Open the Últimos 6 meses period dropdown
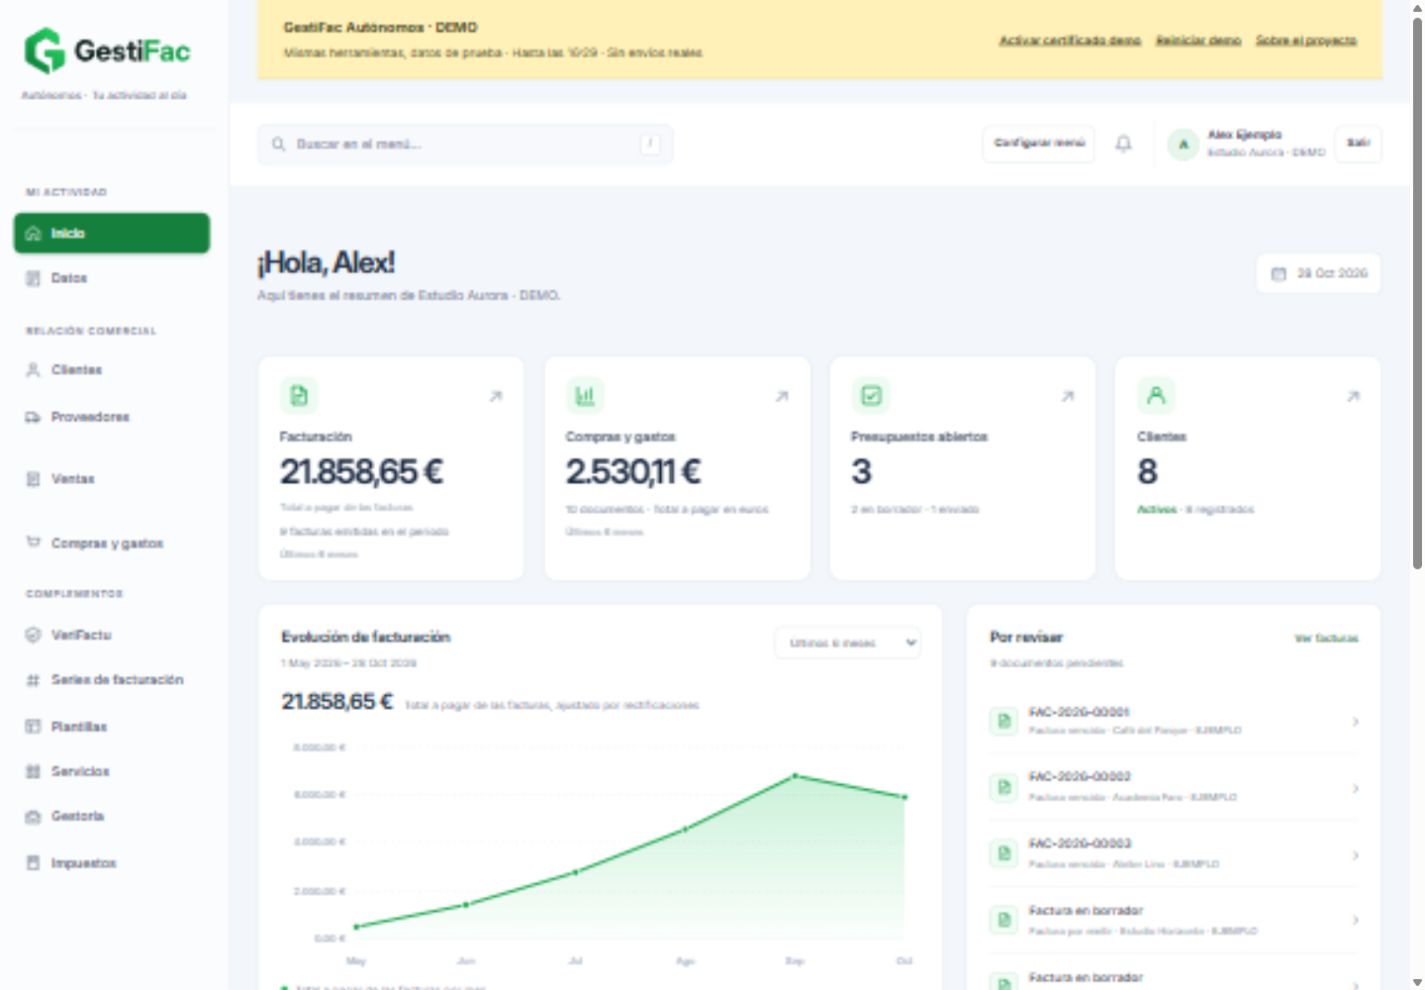Image resolution: width=1425 pixels, height=990 pixels. point(847,643)
